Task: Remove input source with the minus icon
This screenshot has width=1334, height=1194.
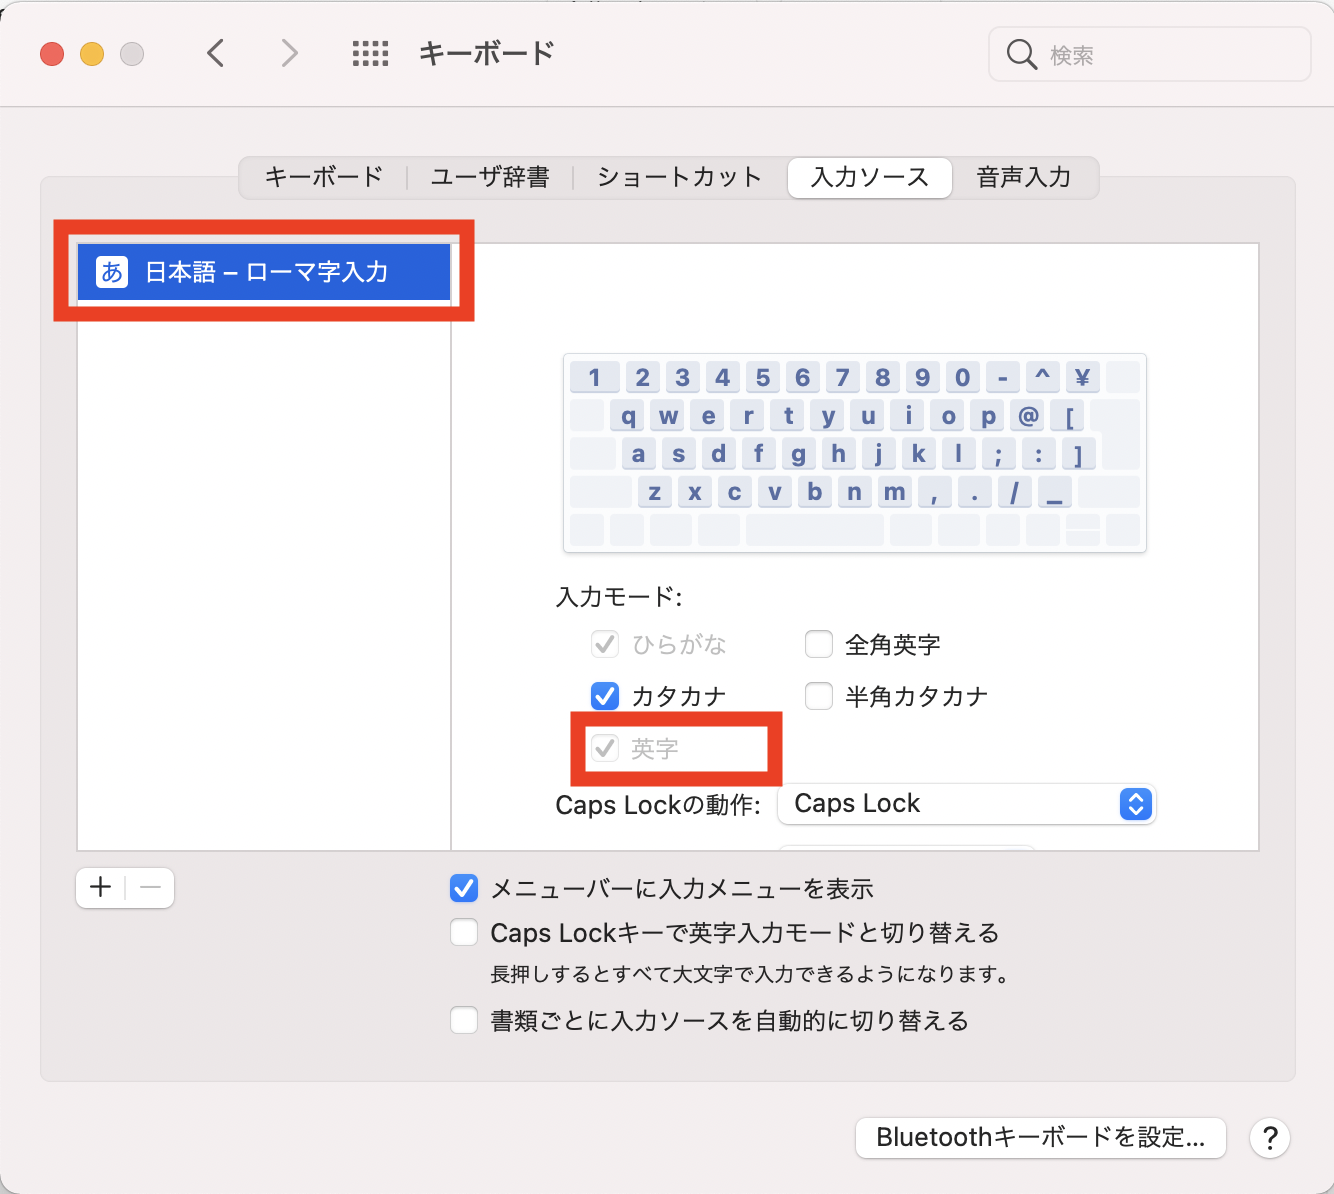Action: coord(150,887)
